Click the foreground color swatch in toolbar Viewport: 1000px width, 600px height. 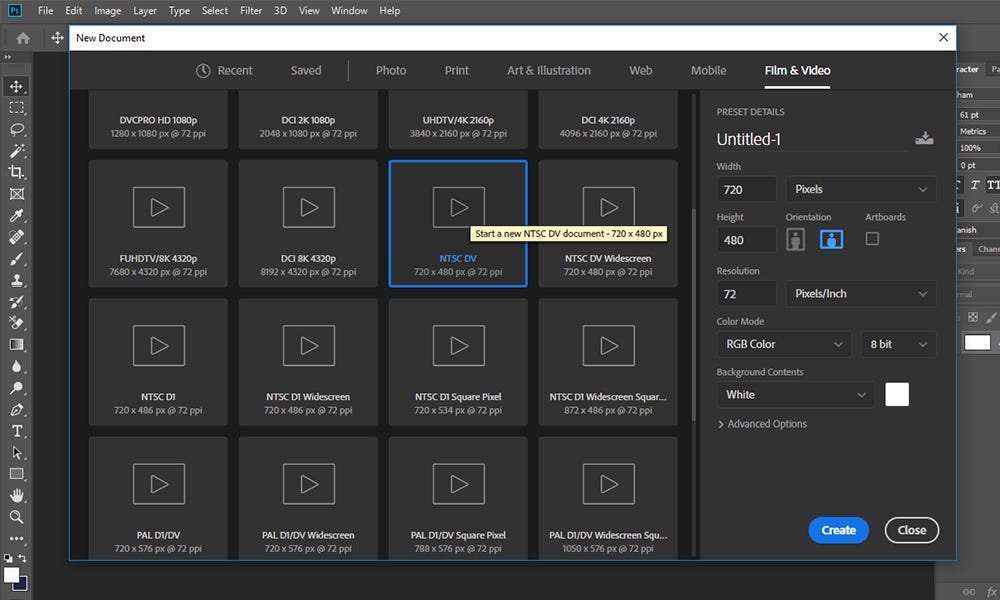point(11,574)
